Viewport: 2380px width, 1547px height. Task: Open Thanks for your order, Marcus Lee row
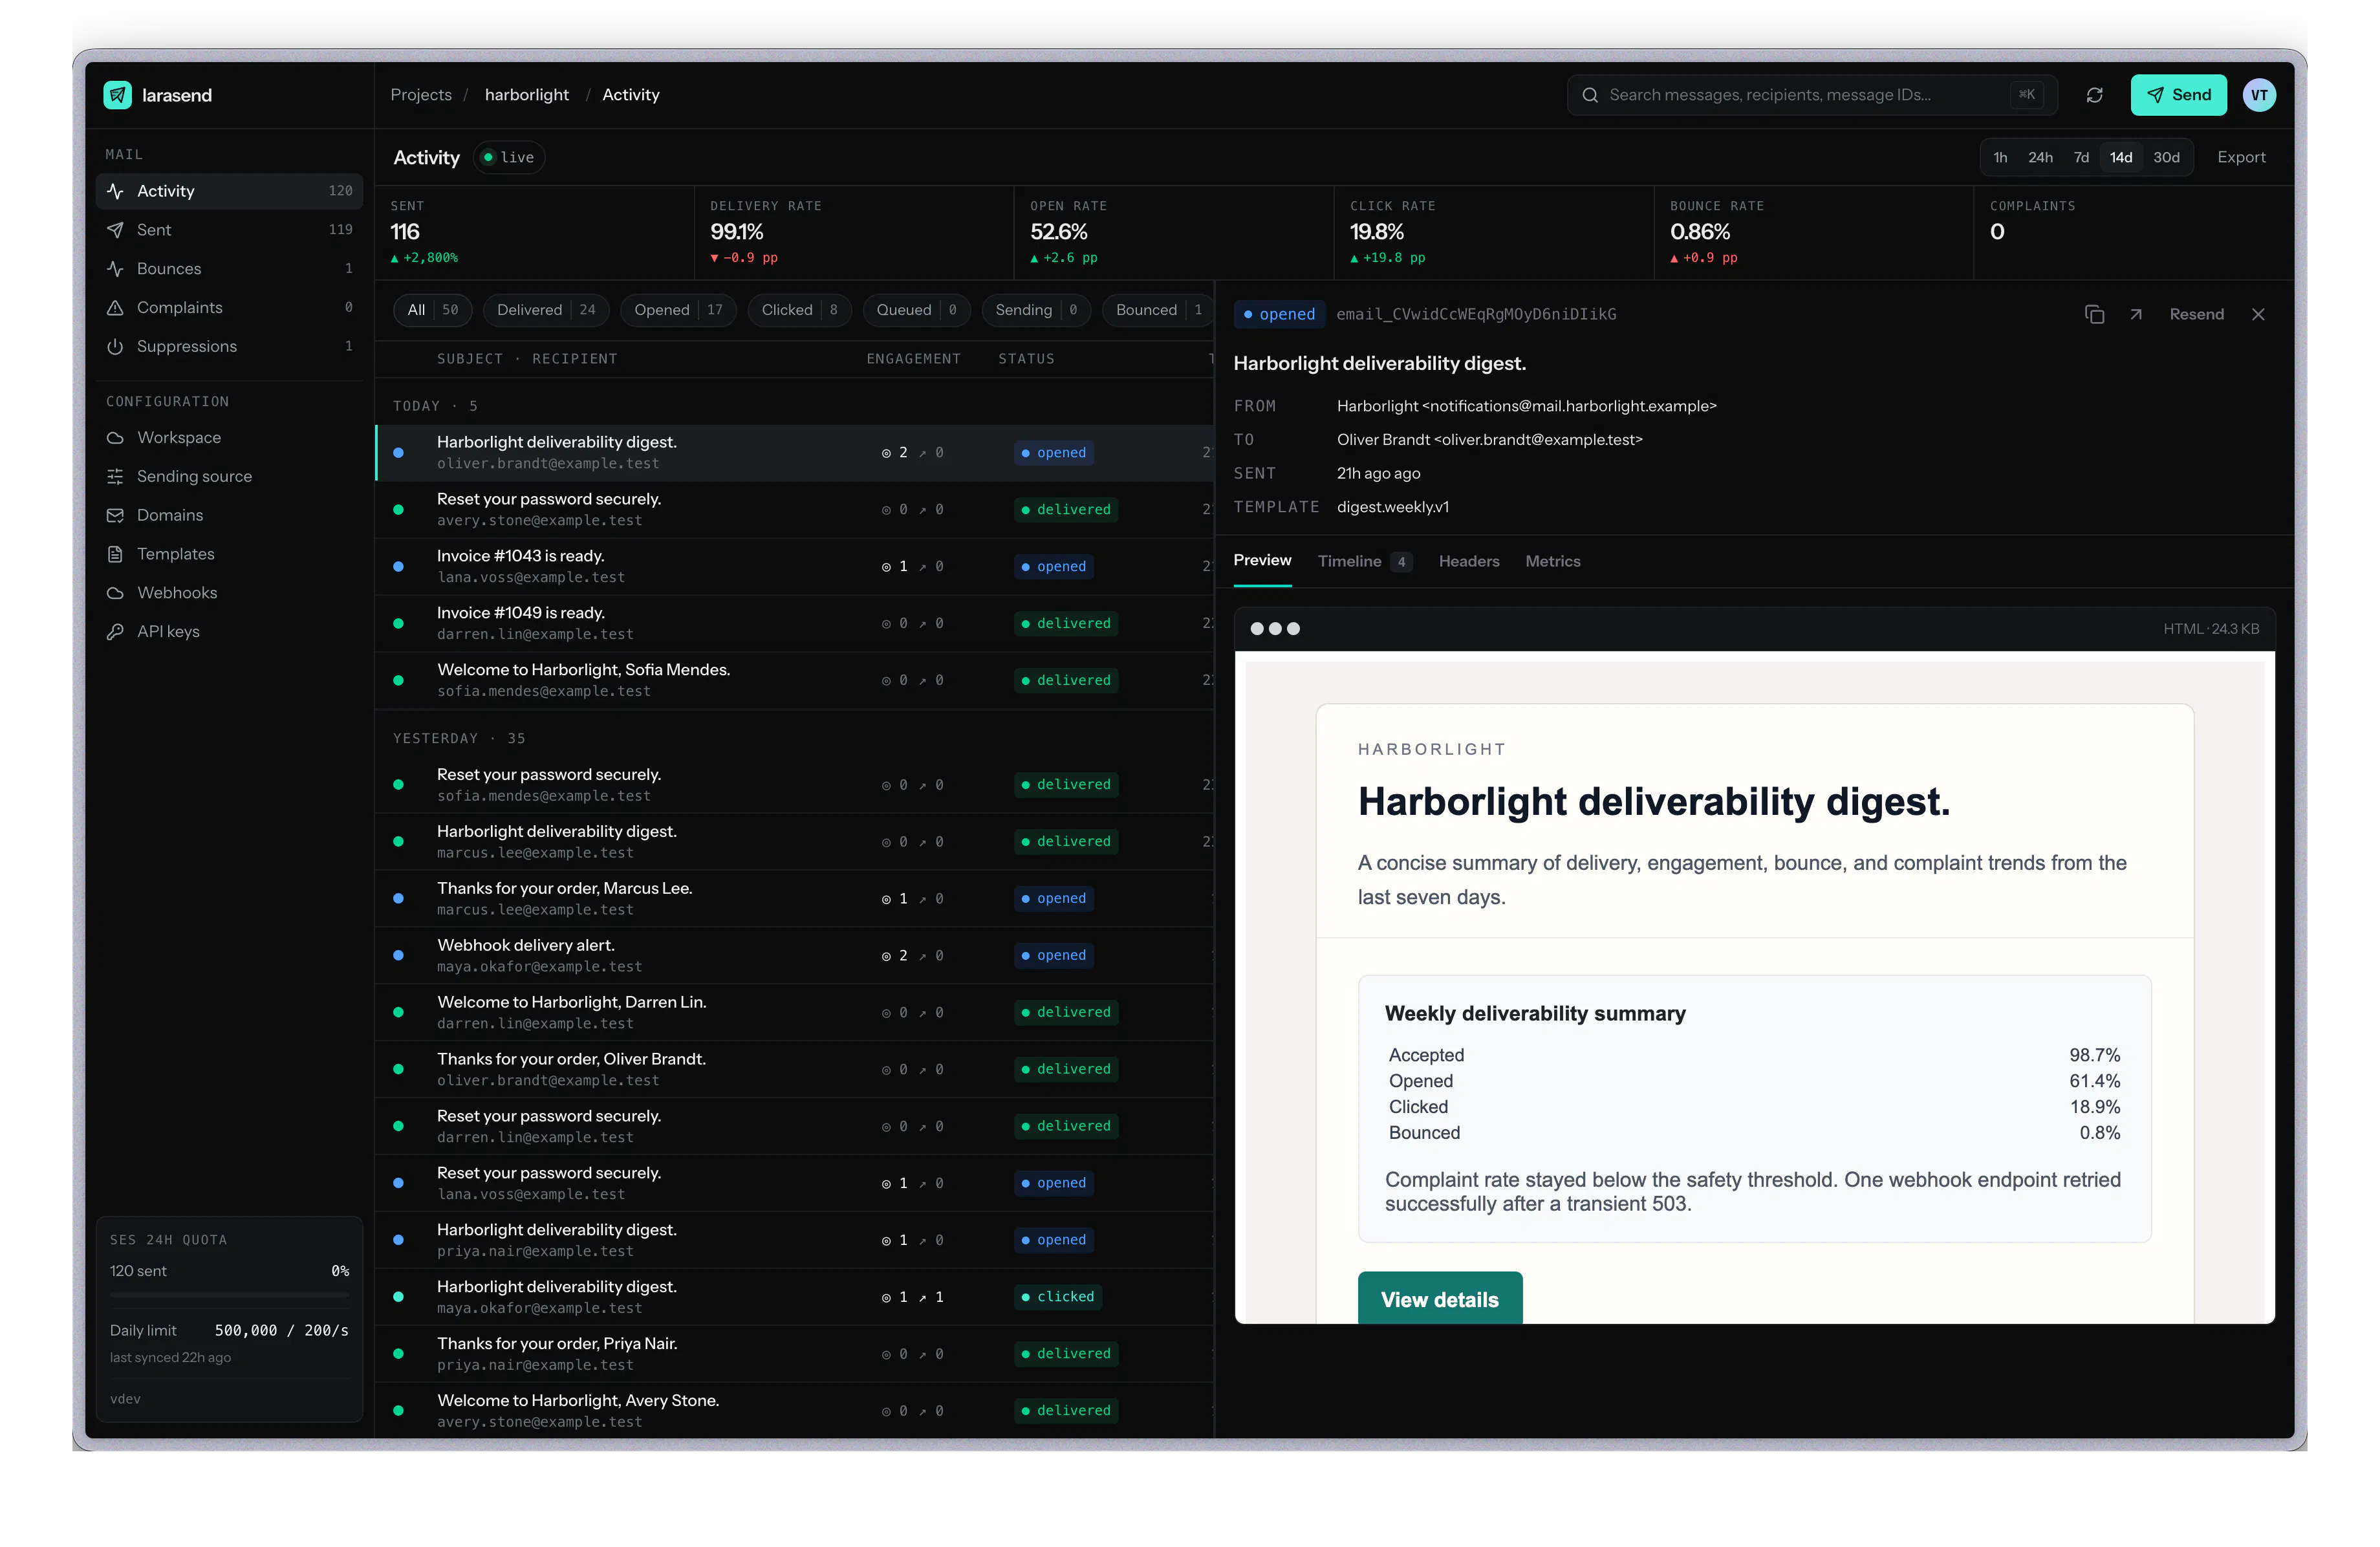click(x=795, y=899)
